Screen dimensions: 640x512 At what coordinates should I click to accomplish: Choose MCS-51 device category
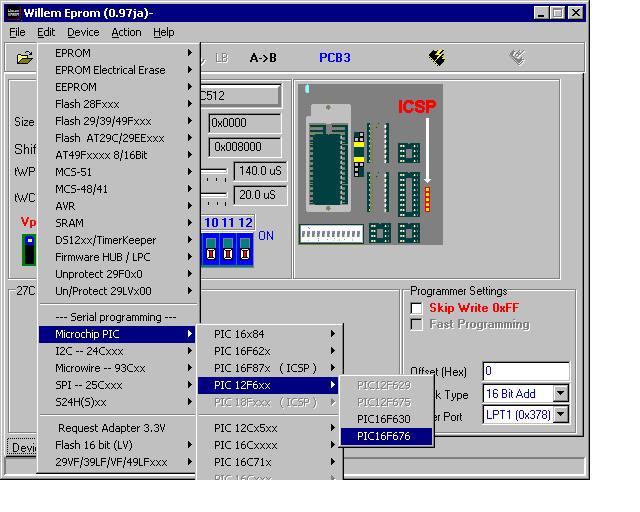tap(117, 172)
